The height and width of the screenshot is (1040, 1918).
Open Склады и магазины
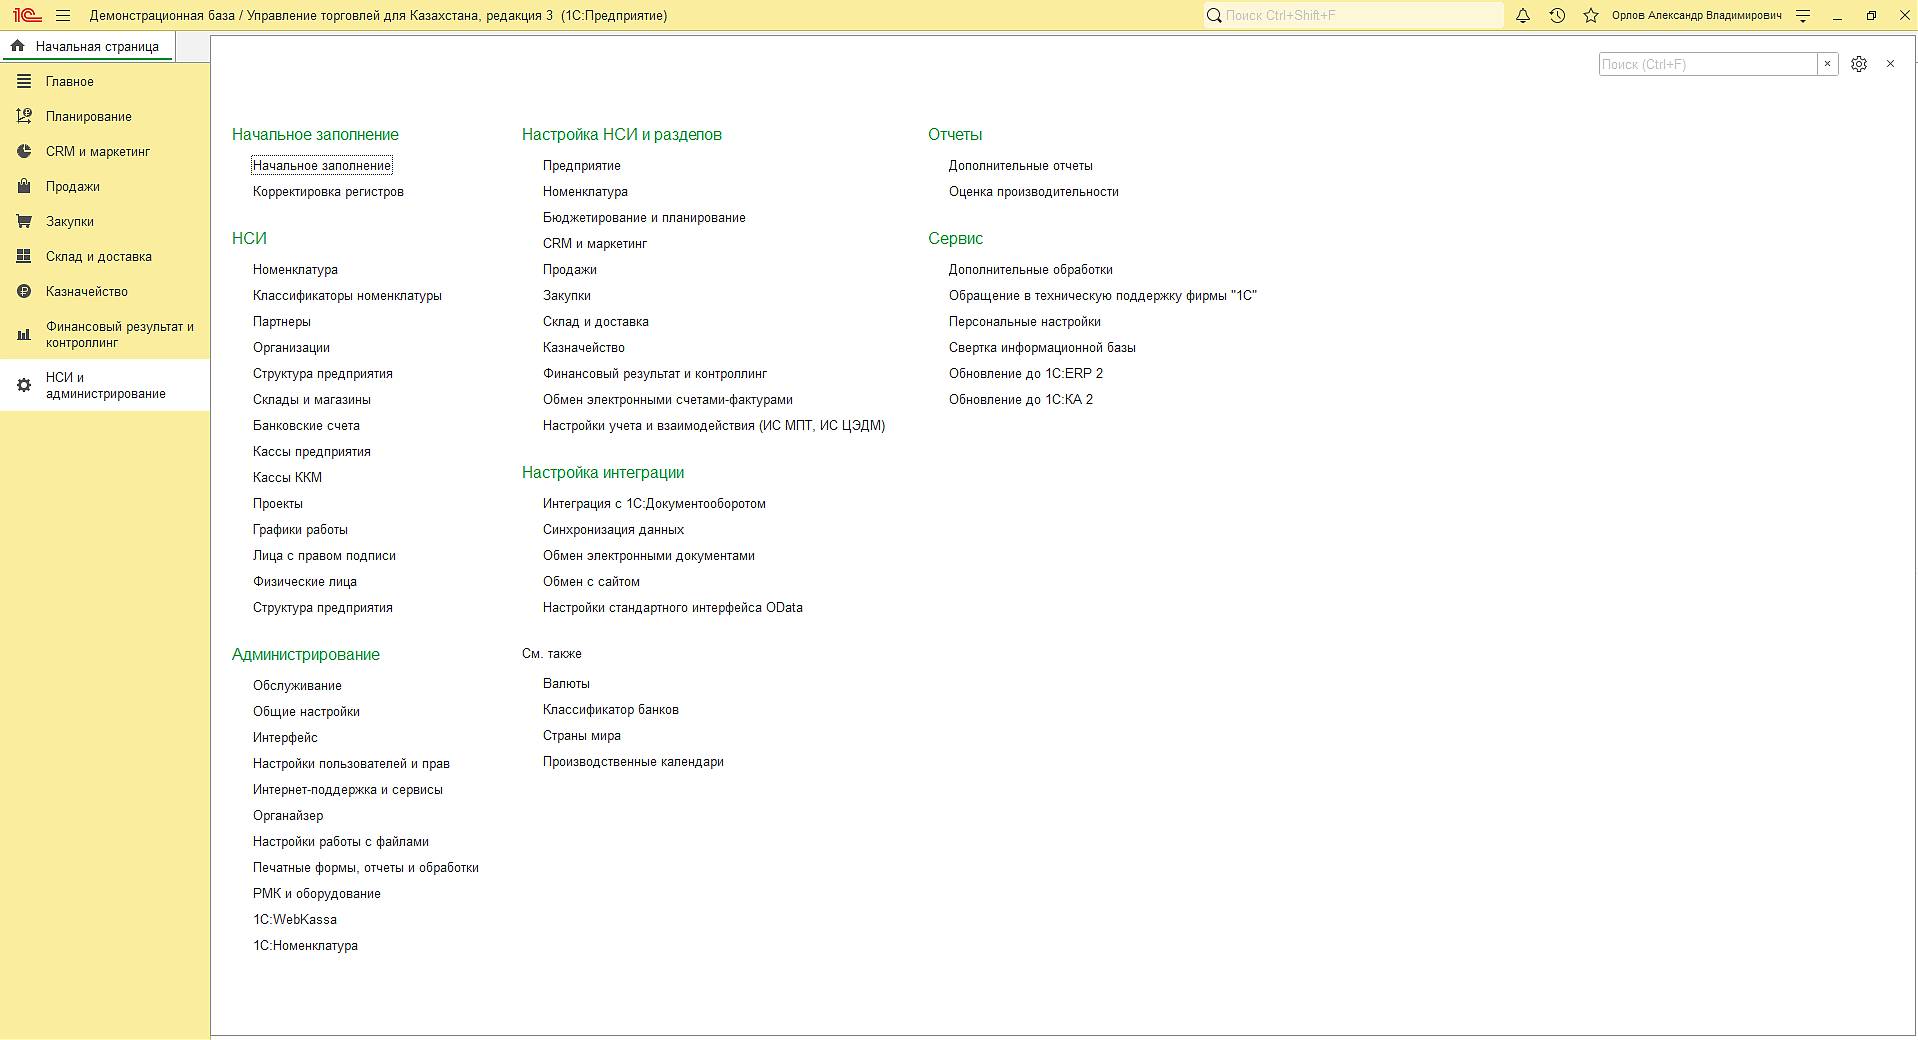tap(312, 399)
